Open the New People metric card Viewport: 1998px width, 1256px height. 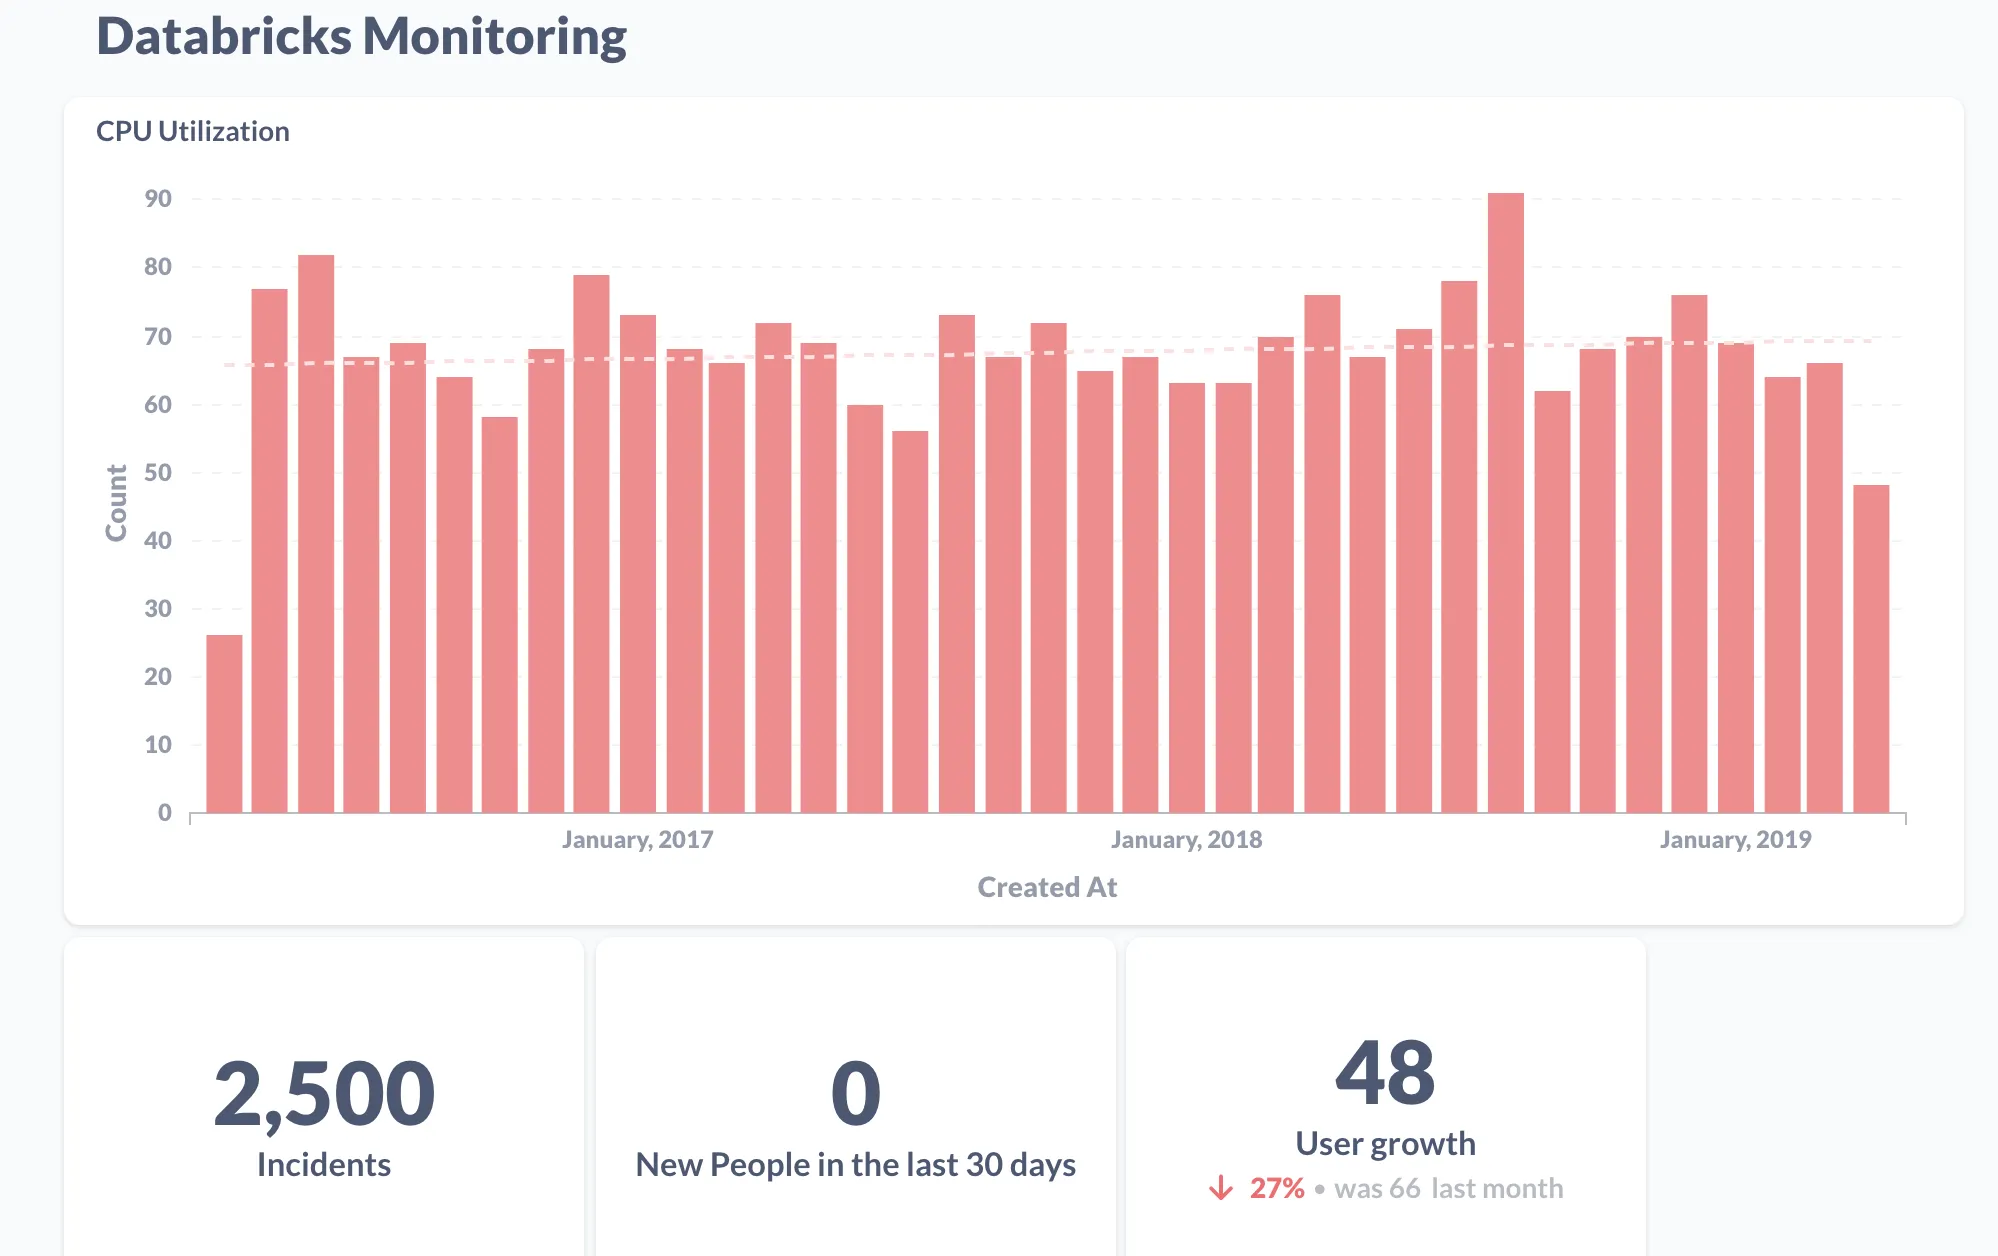pyautogui.click(x=857, y=1100)
